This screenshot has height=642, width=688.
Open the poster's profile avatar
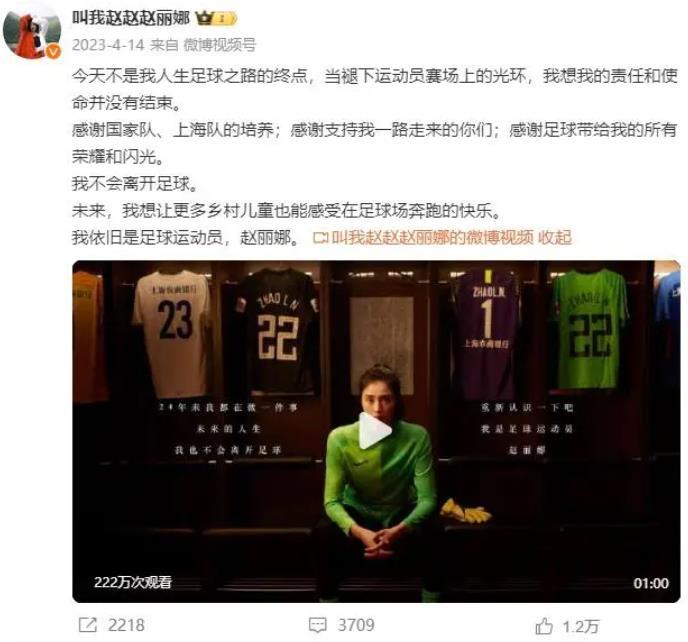point(32,33)
